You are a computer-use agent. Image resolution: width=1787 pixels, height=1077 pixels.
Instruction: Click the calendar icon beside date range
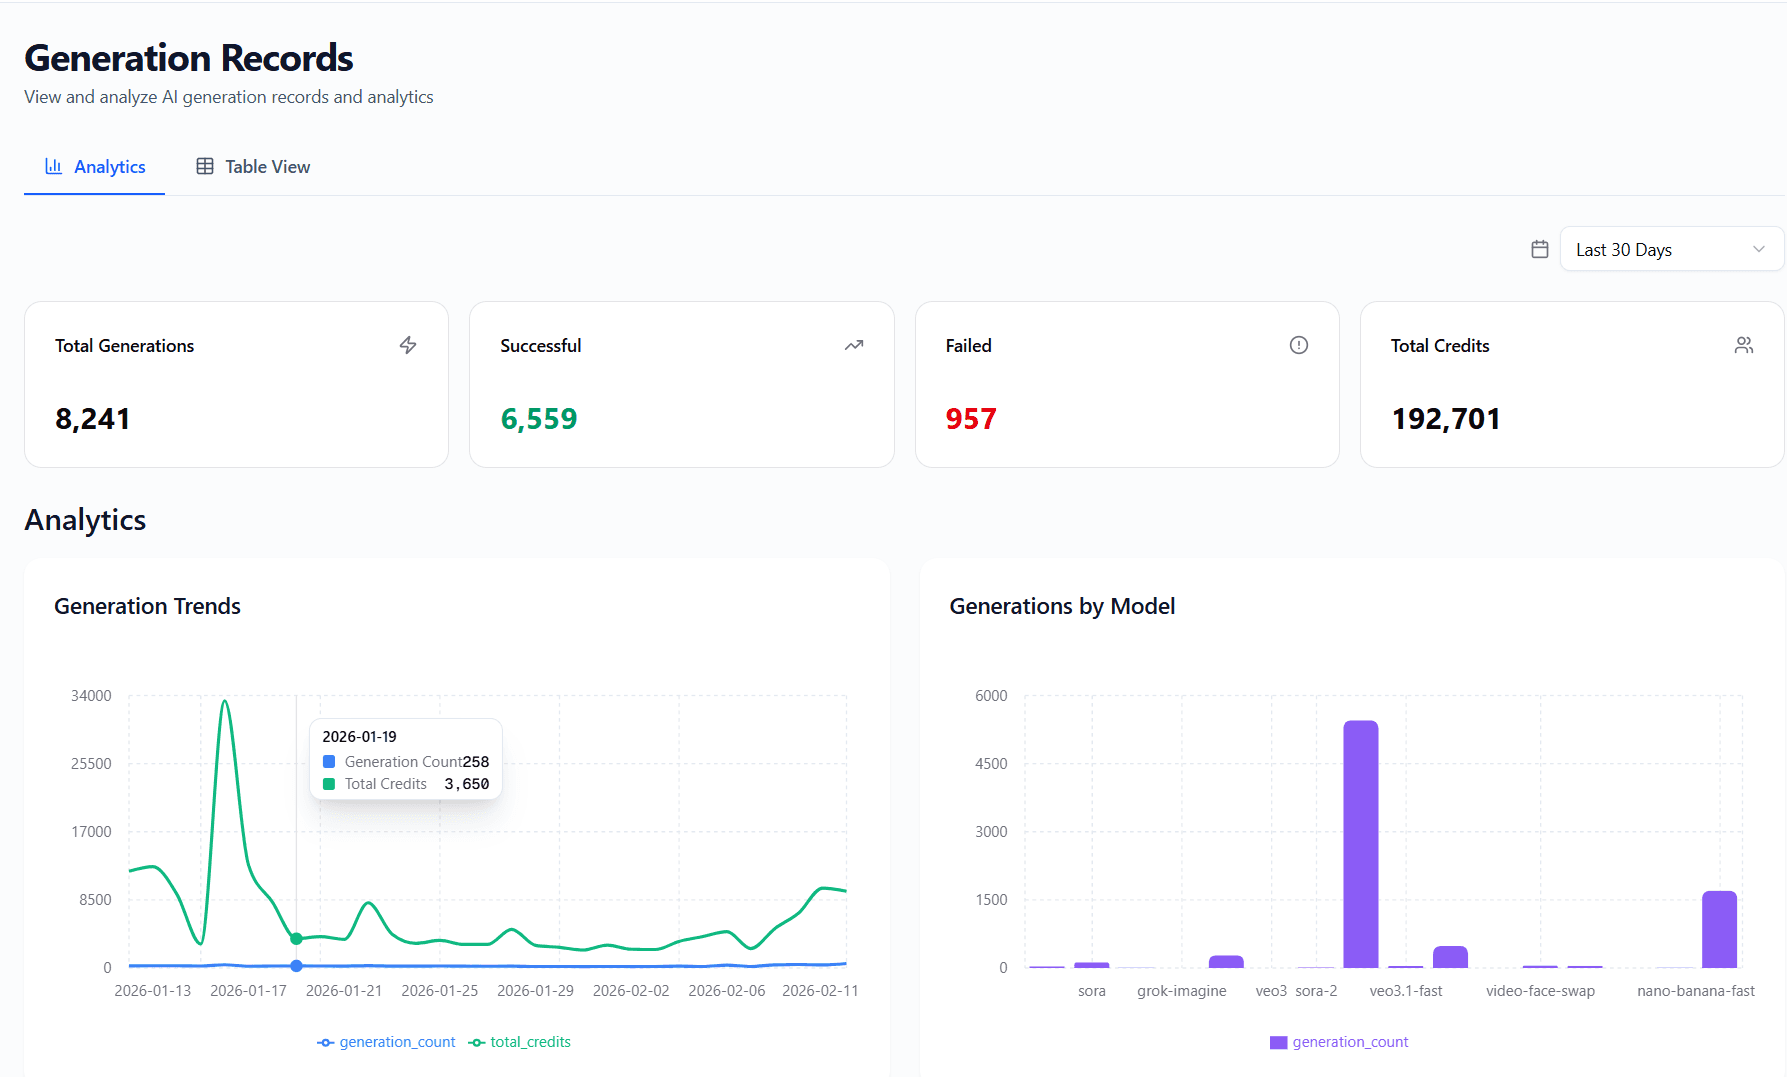(x=1539, y=249)
